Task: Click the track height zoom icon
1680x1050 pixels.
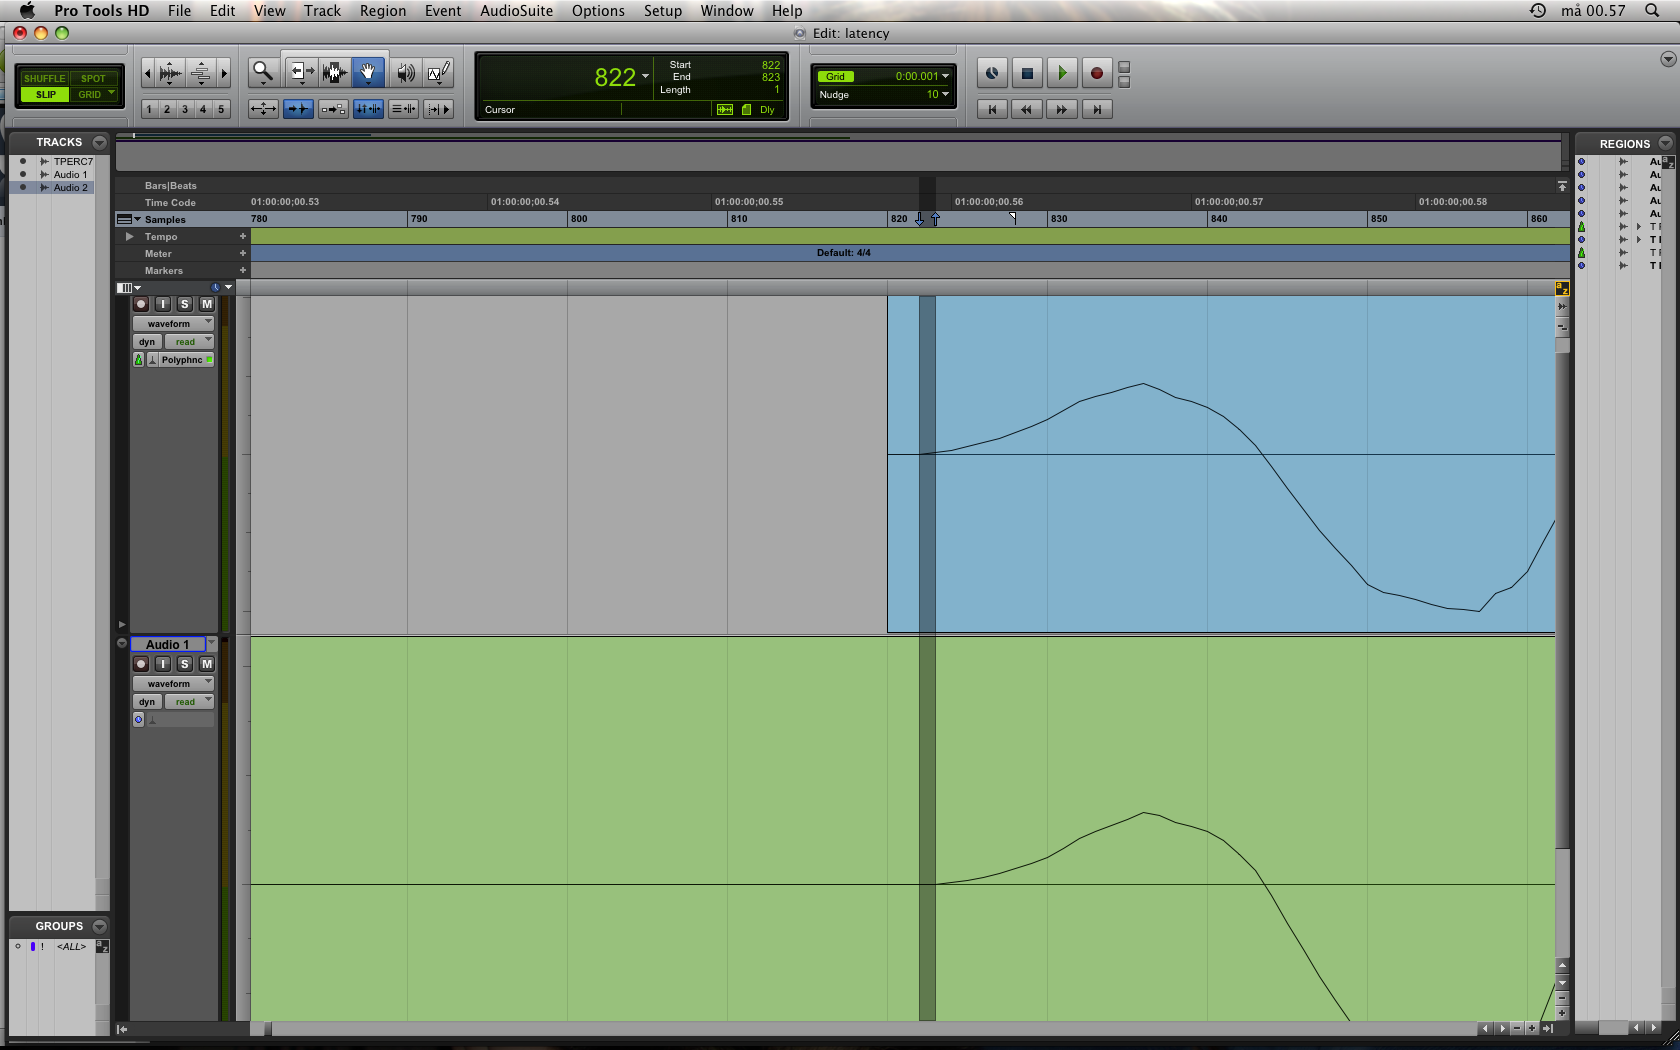Action: 201,72
